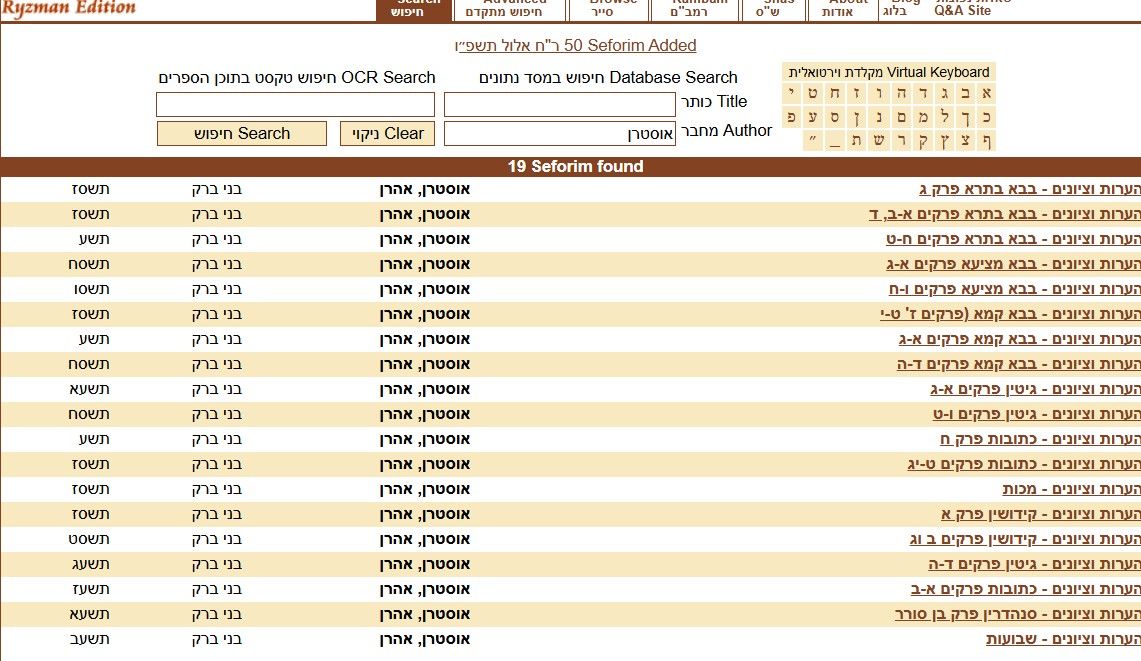Open 'הערות וציונים - קידושין פרק א'

1041,515
